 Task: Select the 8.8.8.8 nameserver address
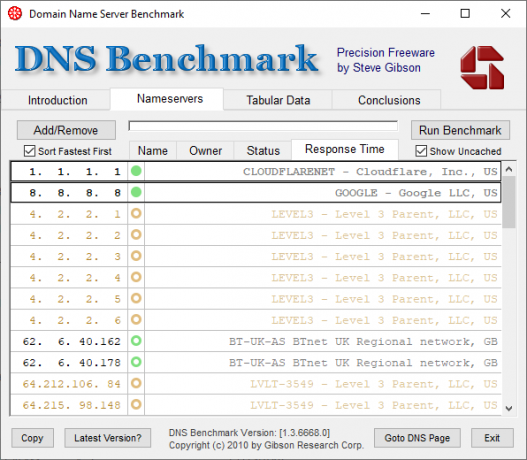point(75,193)
